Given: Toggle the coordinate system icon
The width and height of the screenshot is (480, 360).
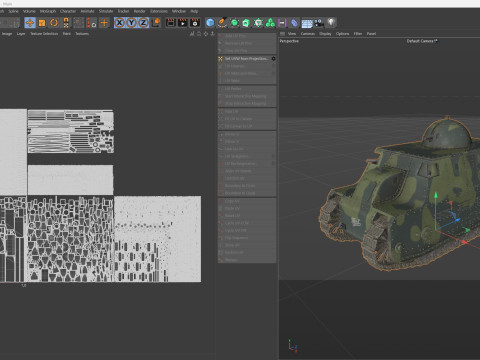Looking at the screenshot, I should pyautogui.click(x=156, y=23).
